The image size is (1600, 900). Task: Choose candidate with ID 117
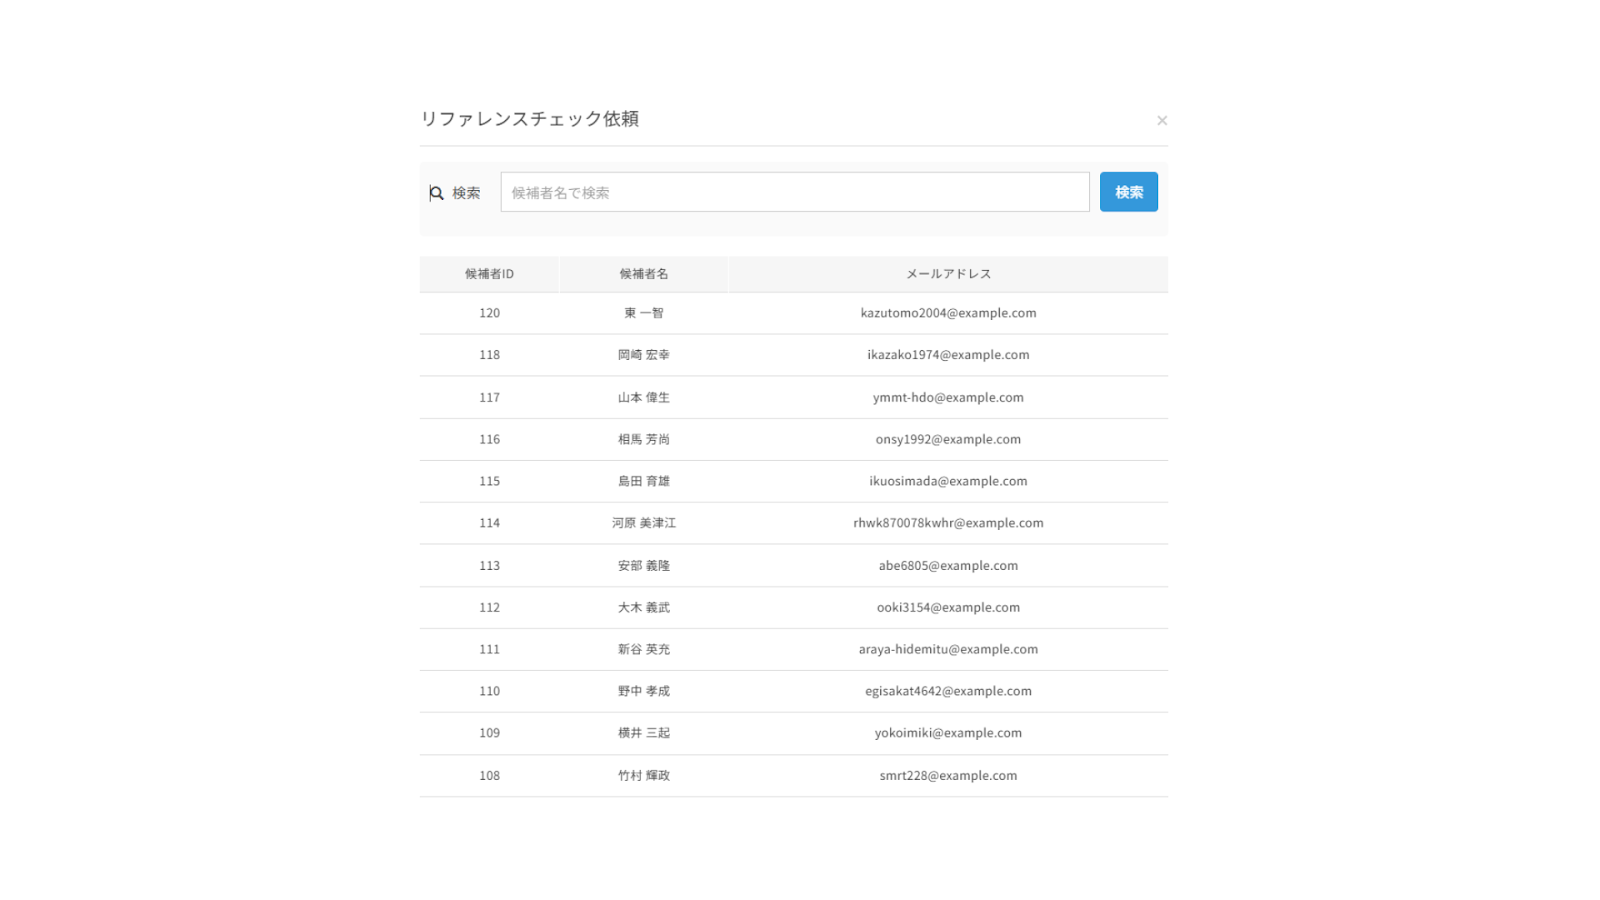point(489,397)
